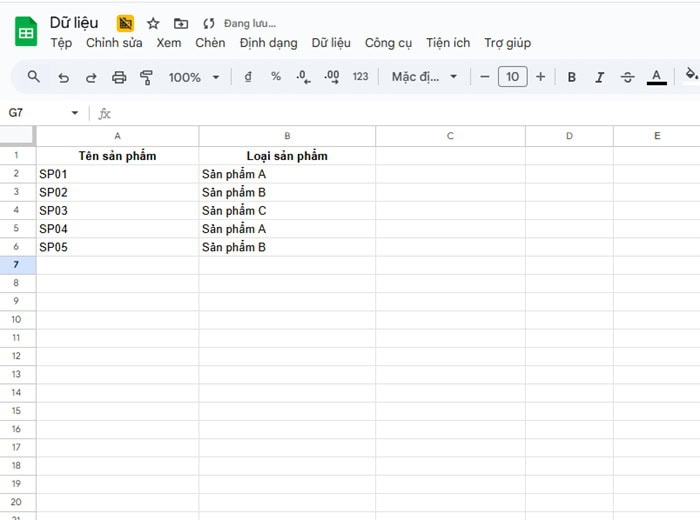Open the Định dạng menu

point(268,43)
